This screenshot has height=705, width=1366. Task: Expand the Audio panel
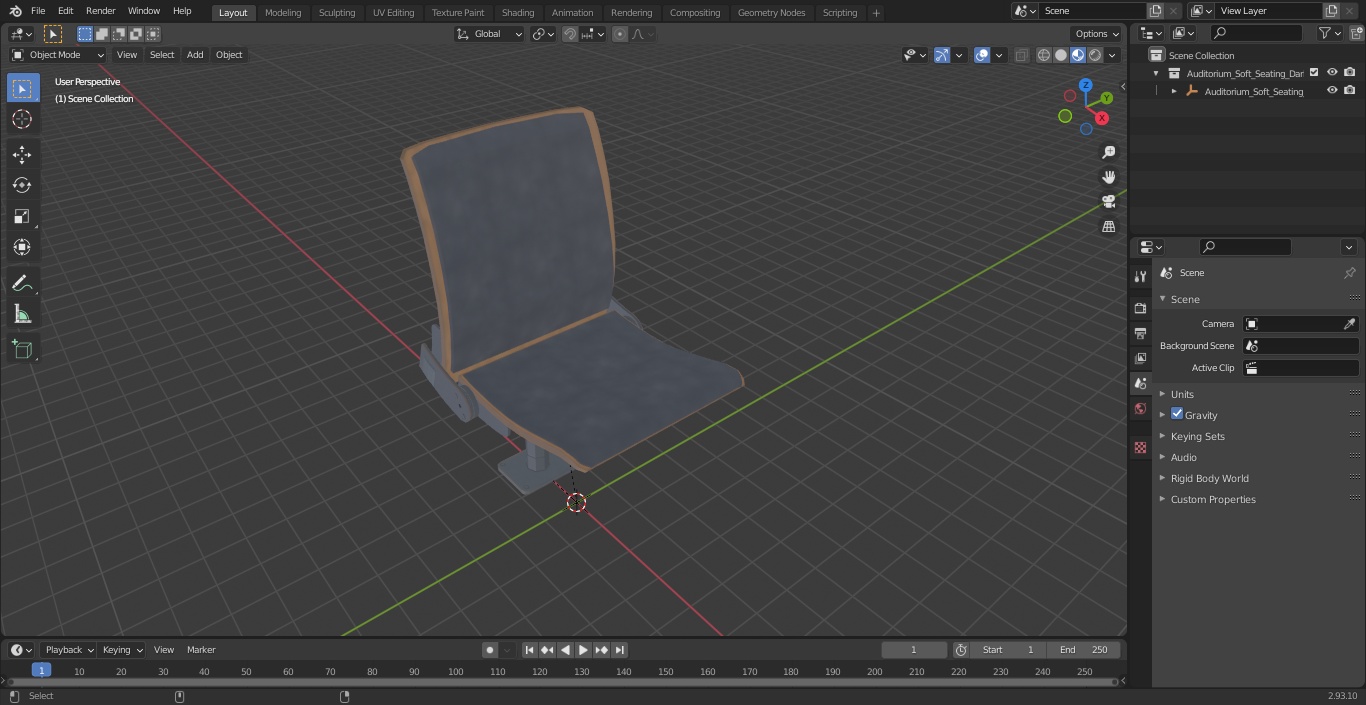[x=1183, y=457]
